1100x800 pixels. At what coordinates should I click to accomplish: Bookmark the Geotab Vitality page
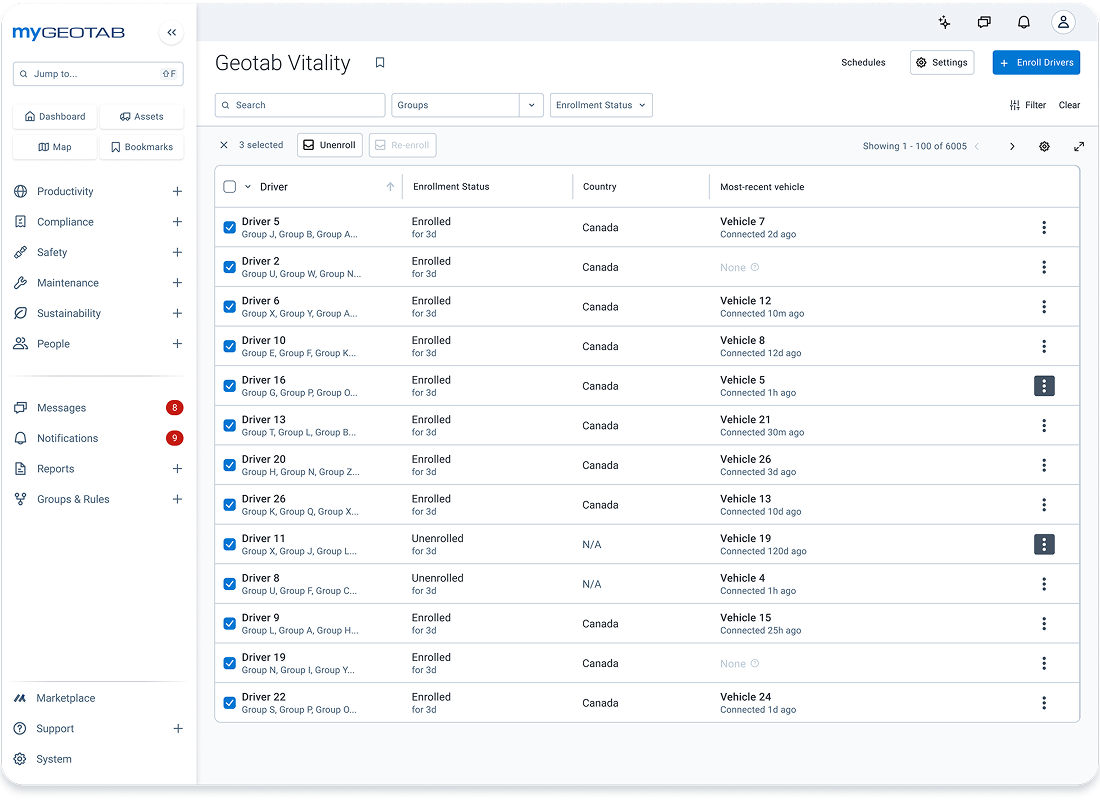380,63
